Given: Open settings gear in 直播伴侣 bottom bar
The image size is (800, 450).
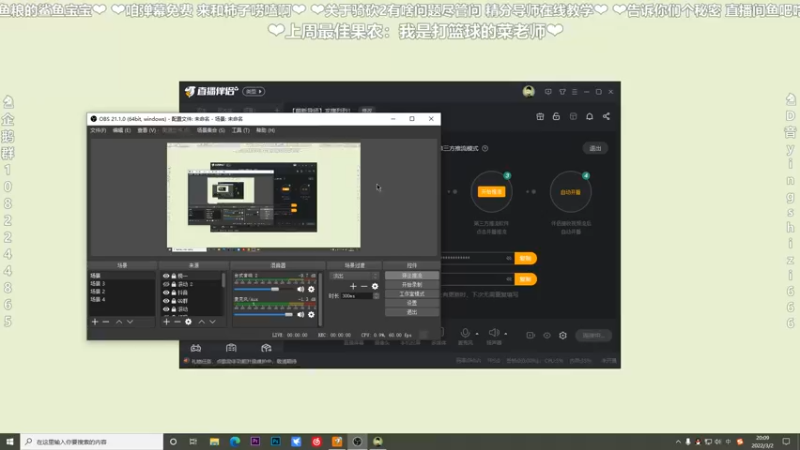Looking at the screenshot, I should point(563,335).
